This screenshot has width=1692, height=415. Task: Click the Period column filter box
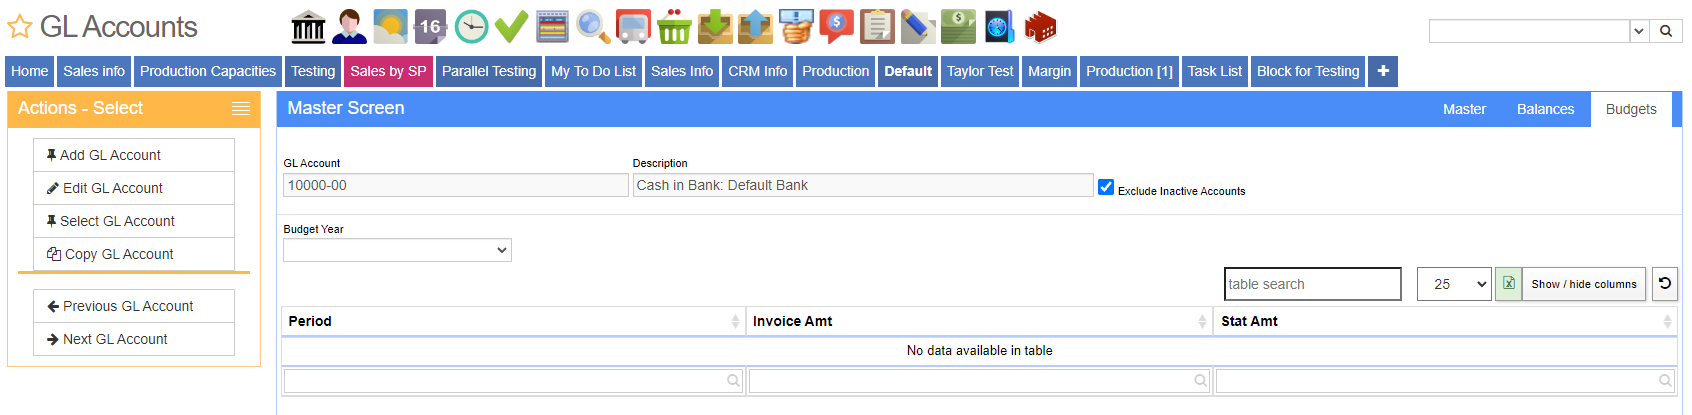513,380
